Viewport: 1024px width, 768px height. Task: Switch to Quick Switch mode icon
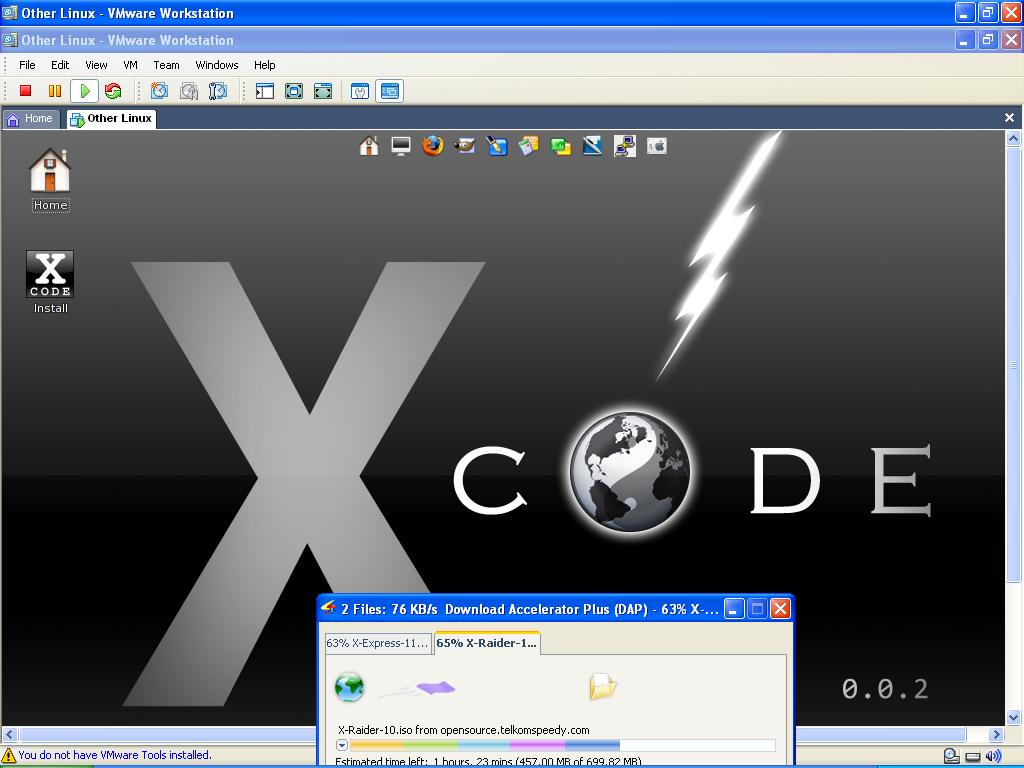(294, 91)
